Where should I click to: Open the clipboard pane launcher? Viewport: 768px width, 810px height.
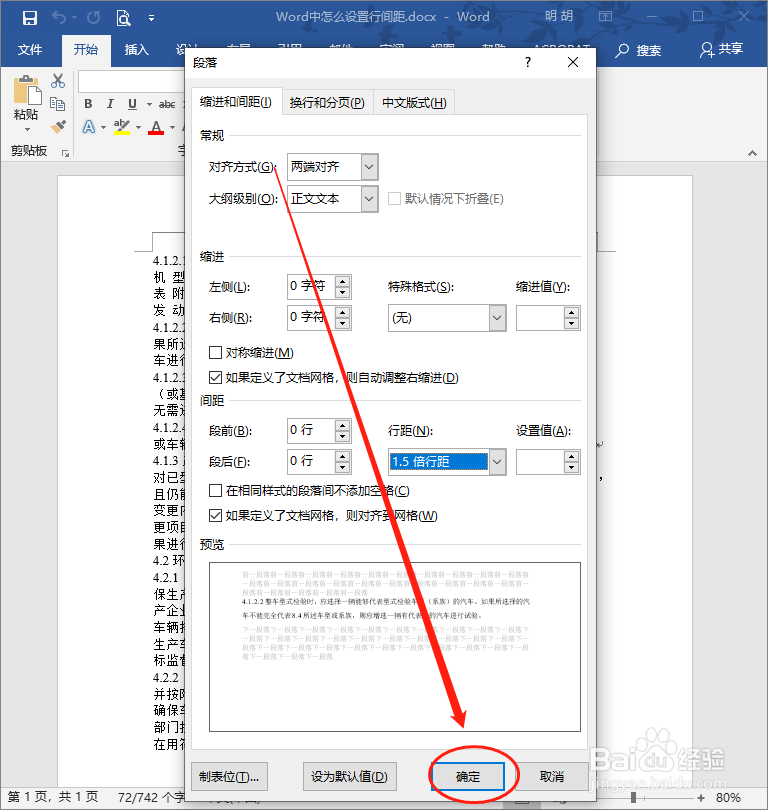point(66,153)
